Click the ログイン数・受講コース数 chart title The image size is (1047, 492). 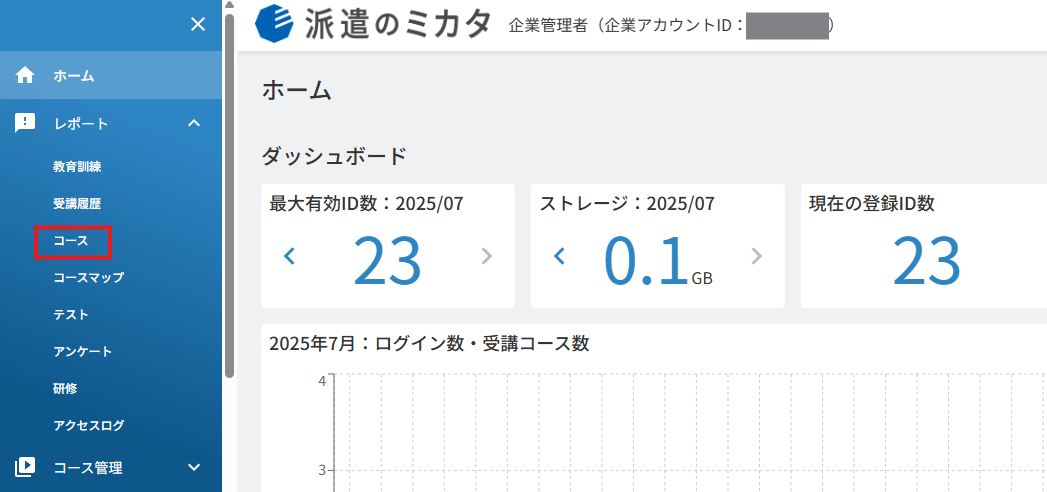click(x=429, y=343)
